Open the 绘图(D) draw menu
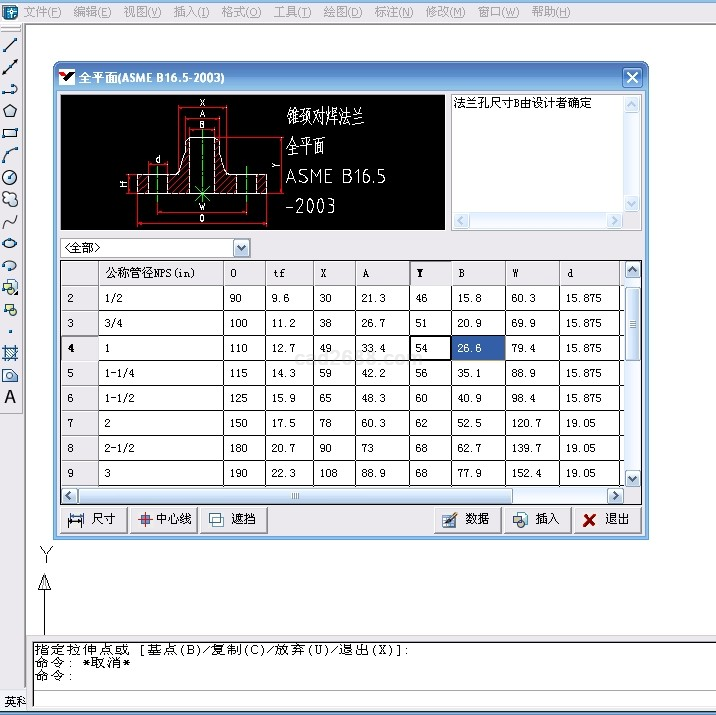Viewport: 716px width, 715px height. pos(343,12)
